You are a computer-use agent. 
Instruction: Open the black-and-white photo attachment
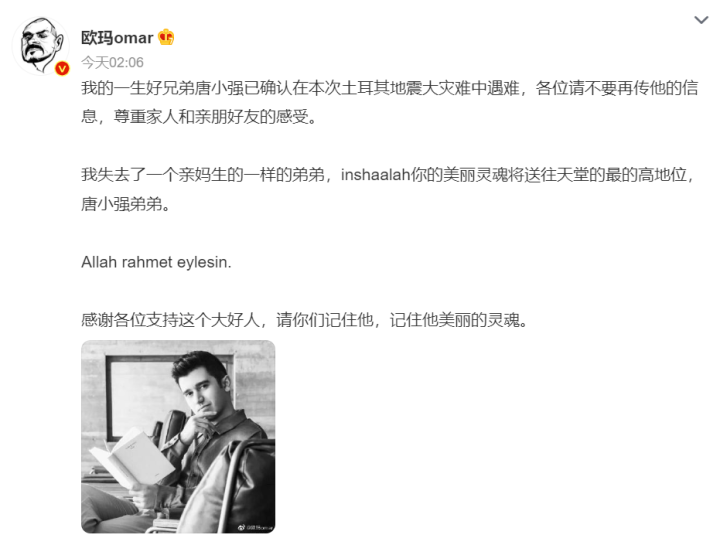pyautogui.click(x=178, y=437)
